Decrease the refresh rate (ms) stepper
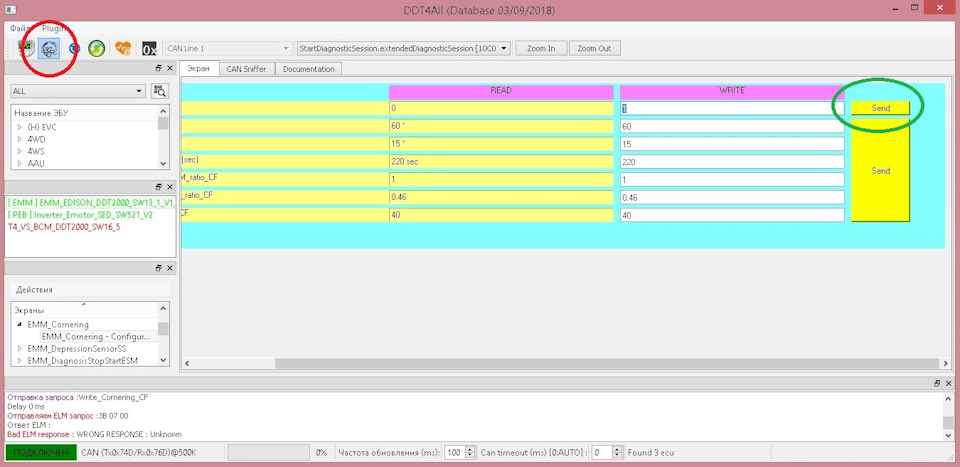 (470, 456)
